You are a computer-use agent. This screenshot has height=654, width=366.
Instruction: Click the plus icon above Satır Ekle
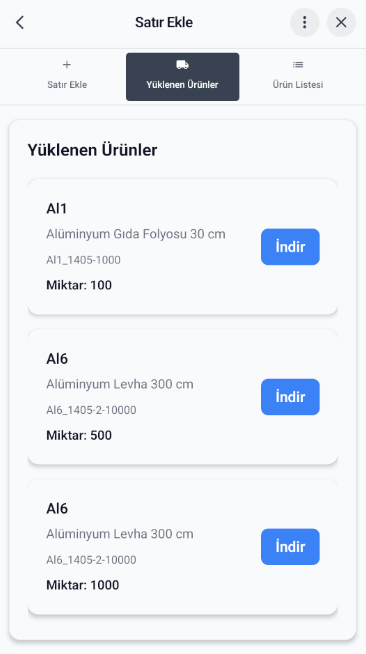coord(67,65)
